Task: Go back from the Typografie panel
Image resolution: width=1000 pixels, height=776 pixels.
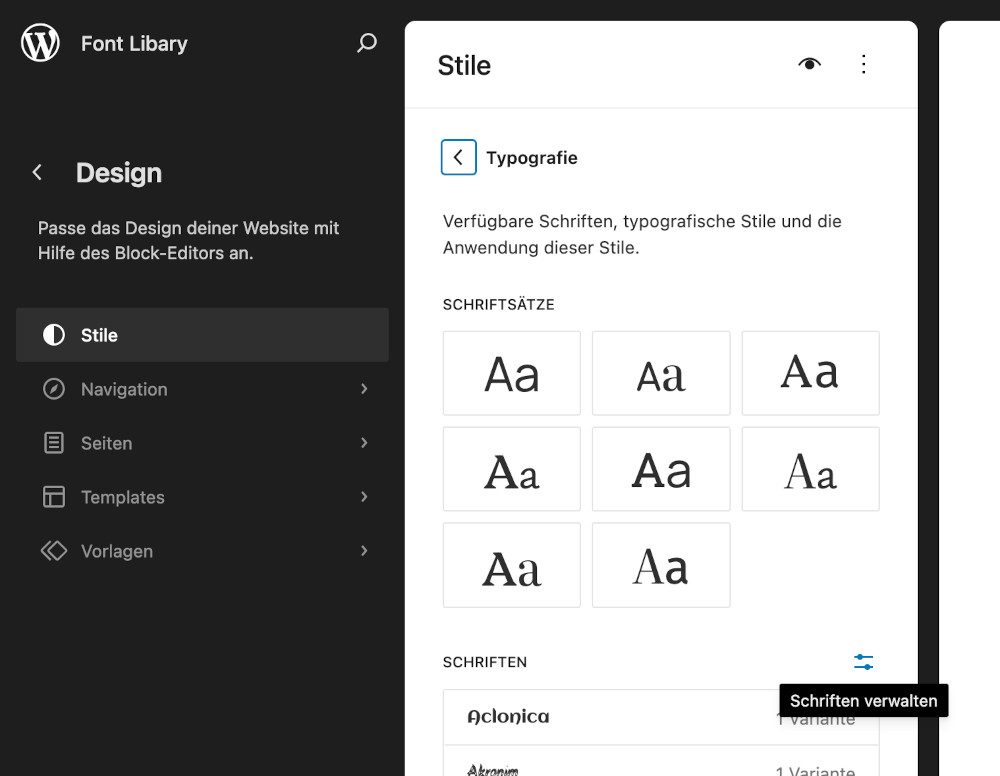Action: [458, 157]
